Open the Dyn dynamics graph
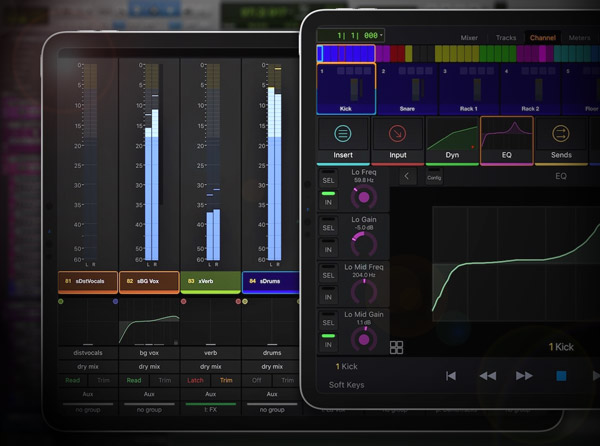Image resolution: width=600 pixels, height=446 pixels. click(452, 140)
